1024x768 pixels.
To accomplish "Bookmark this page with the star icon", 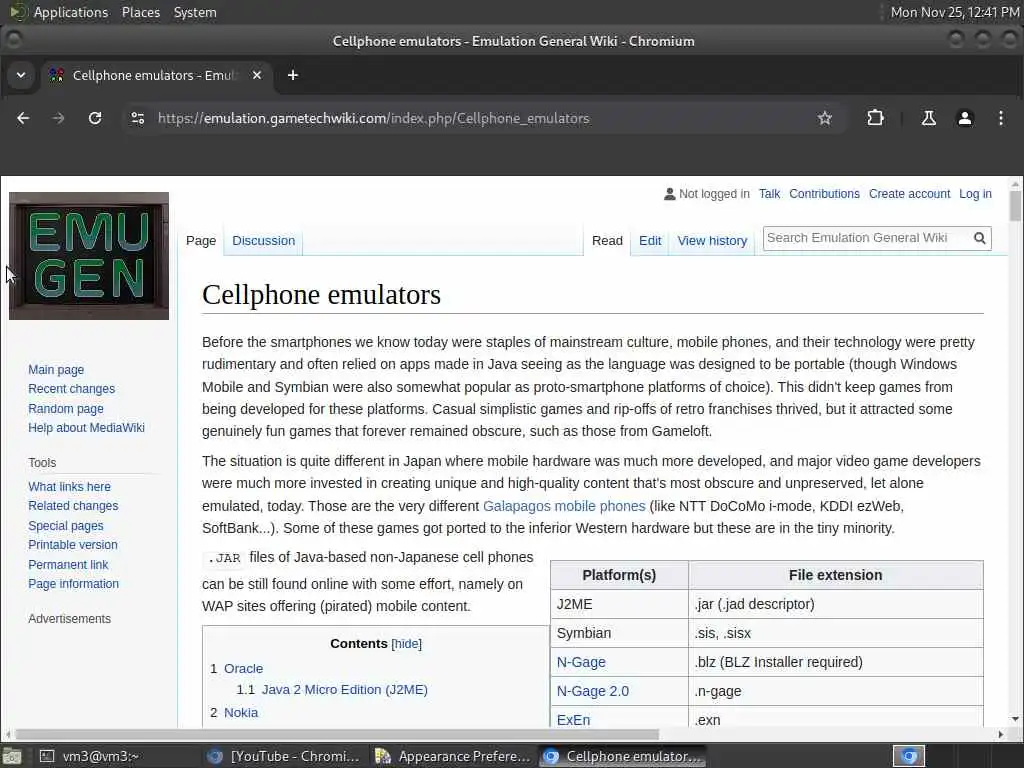I will pos(825,118).
